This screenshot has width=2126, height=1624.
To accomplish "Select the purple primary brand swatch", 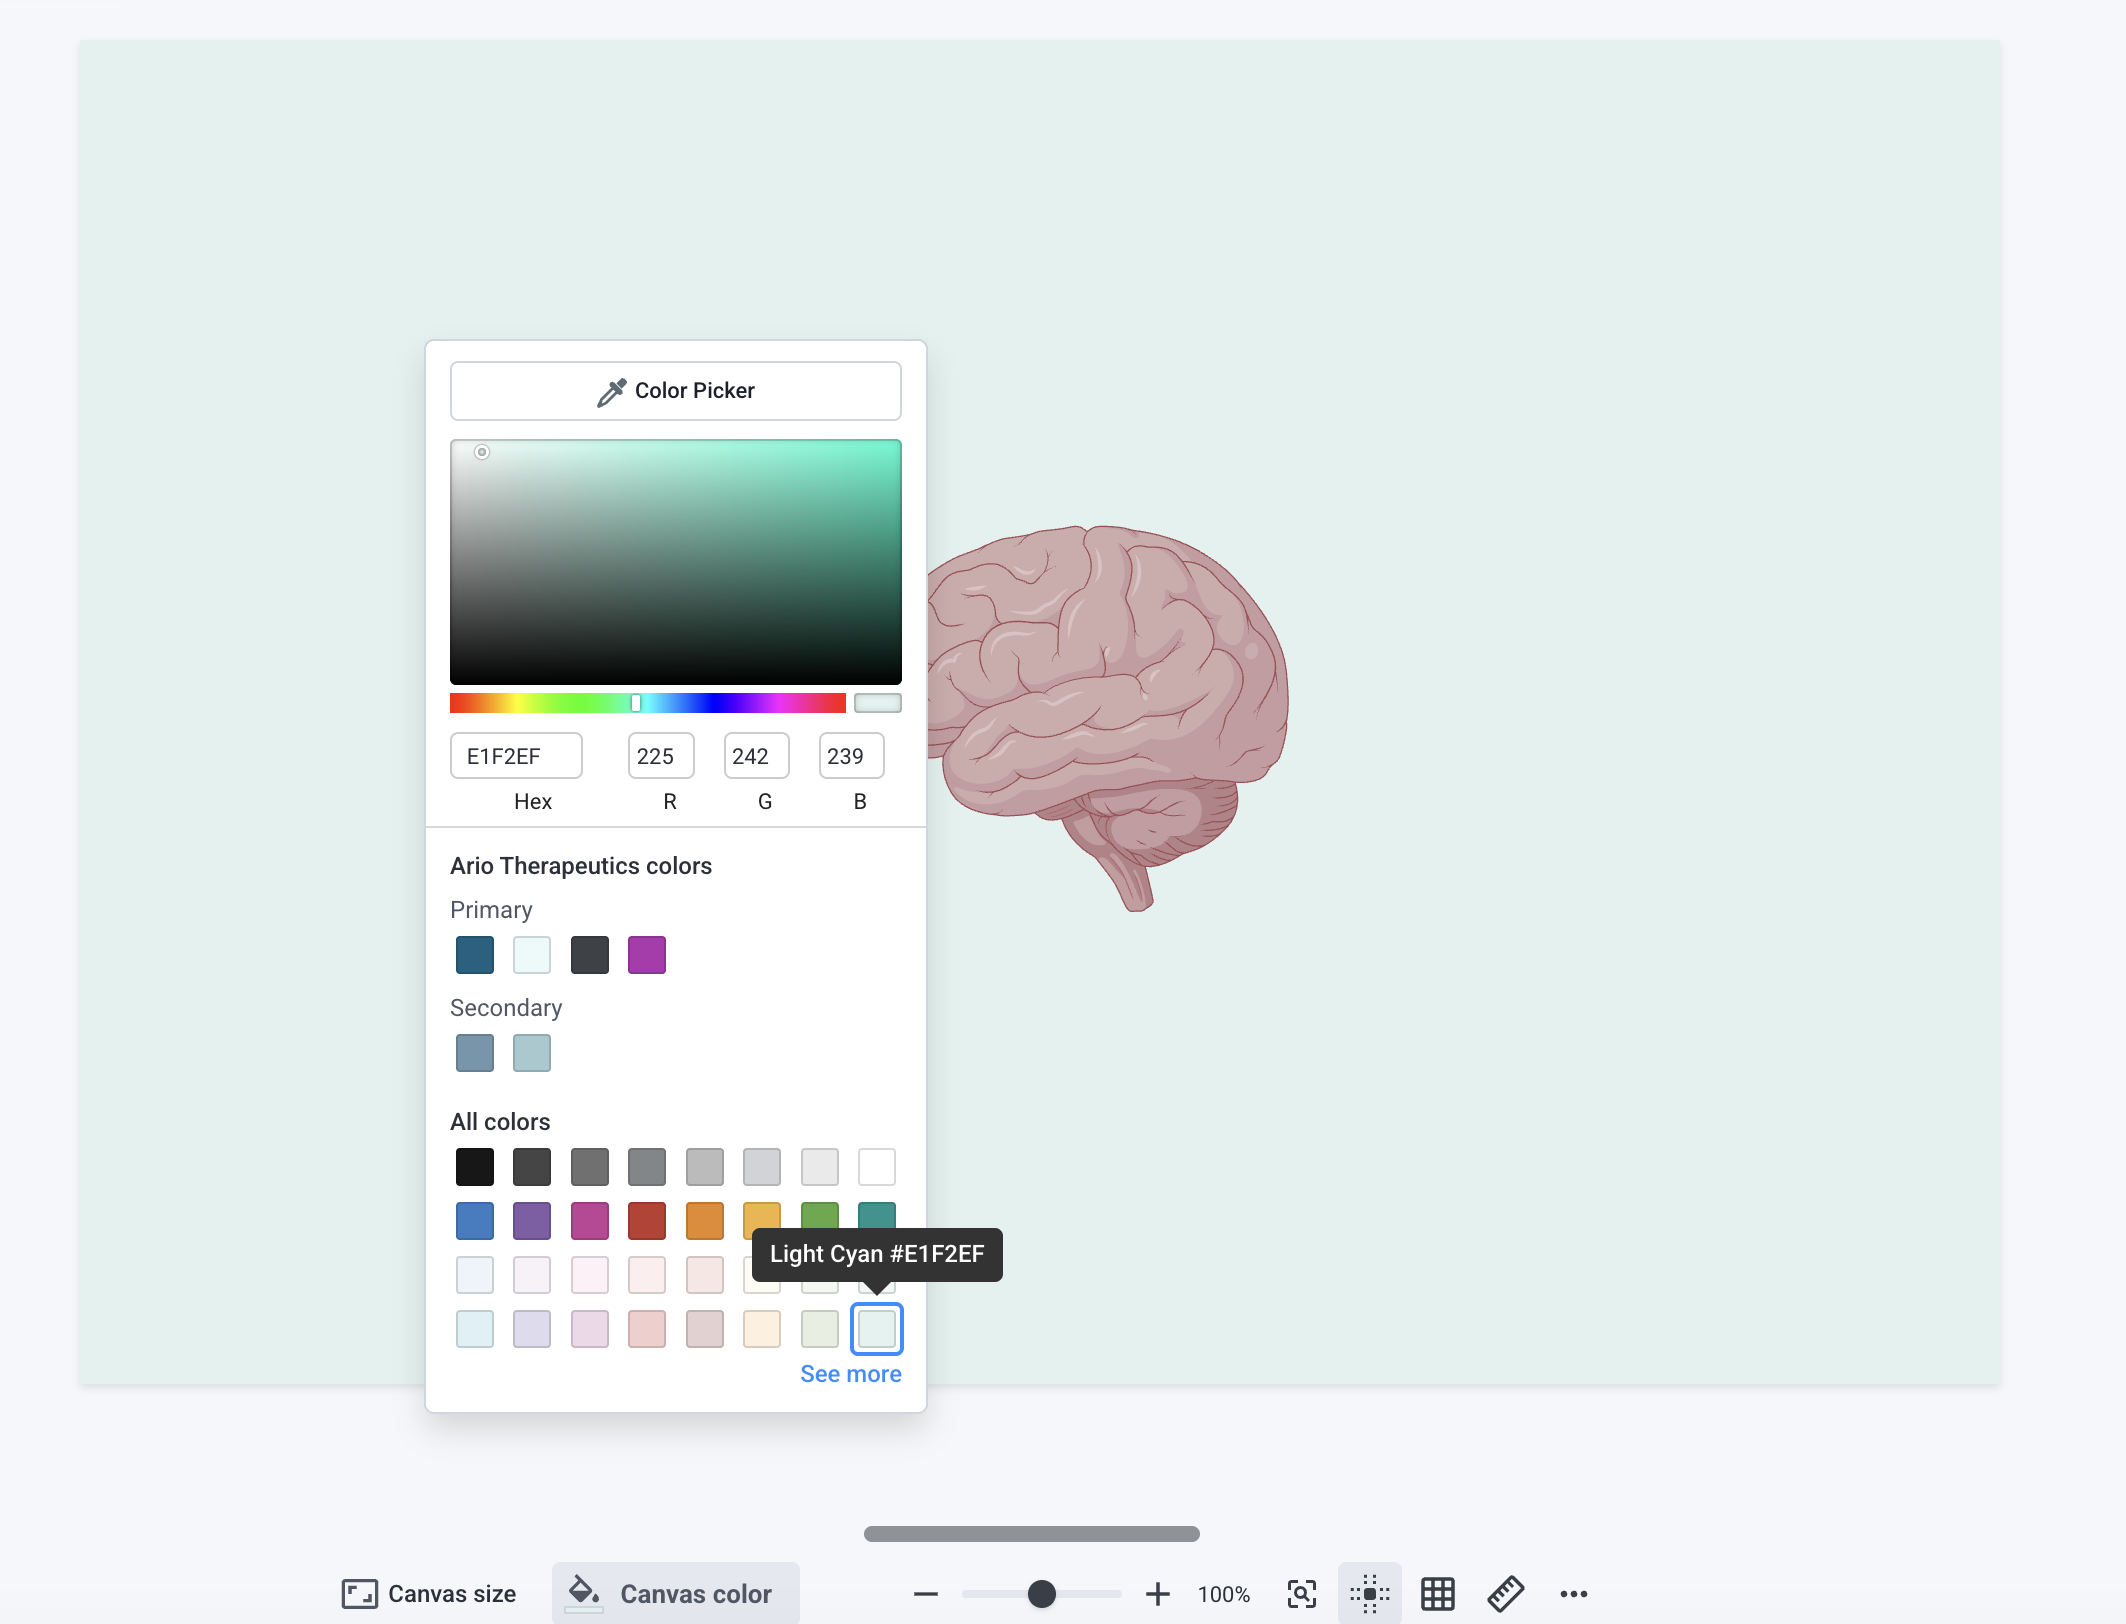I will coord(647,955).
